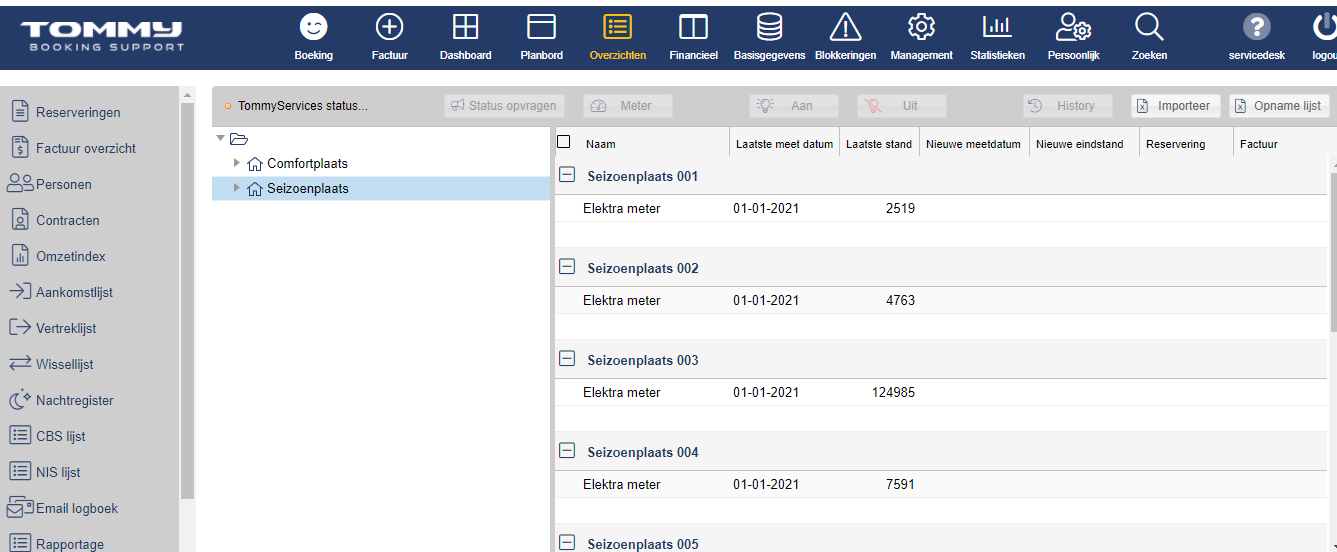Sort by Laatste meet datum column
The height and width of the screenshot is (552, 1337).
(784, 144)
